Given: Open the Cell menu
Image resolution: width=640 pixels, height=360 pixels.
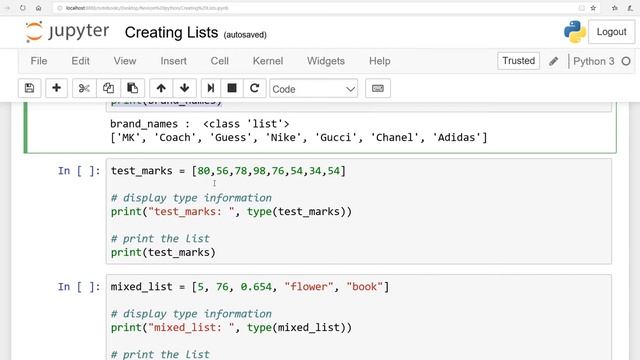Looking at the screenshot, I should click(220, 61).
